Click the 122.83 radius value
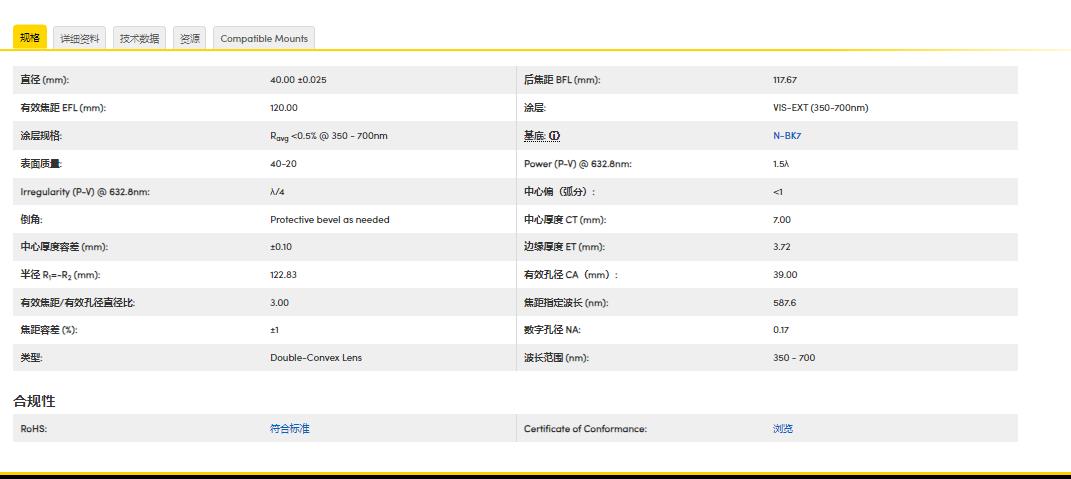 [284, 275]
